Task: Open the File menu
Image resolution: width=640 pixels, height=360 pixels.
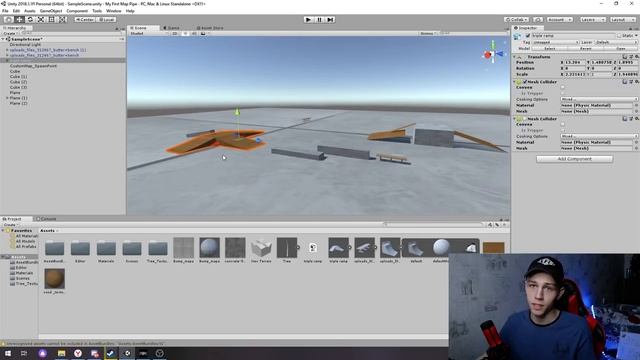Action: tap(5, 11)
